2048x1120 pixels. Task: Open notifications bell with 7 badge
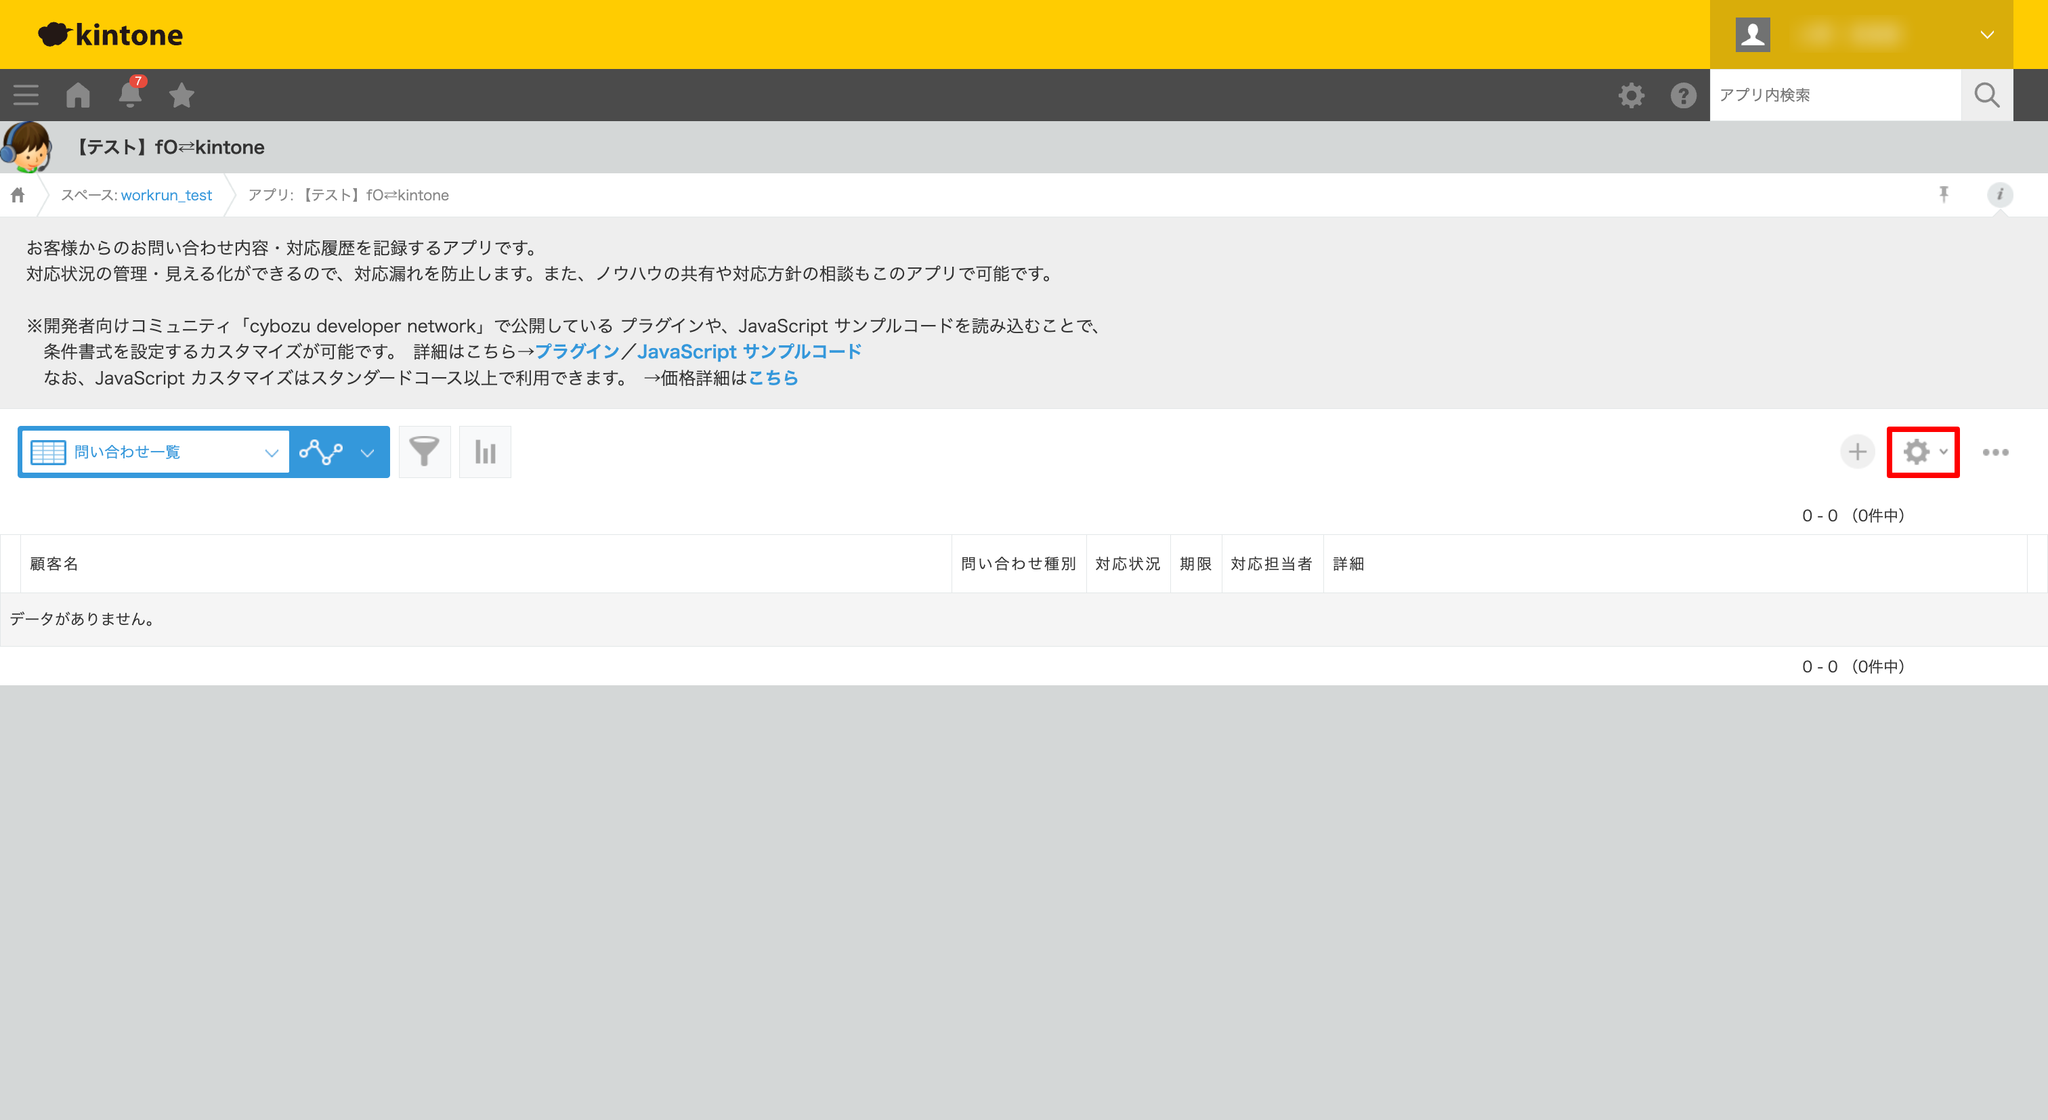click(130, 95)
